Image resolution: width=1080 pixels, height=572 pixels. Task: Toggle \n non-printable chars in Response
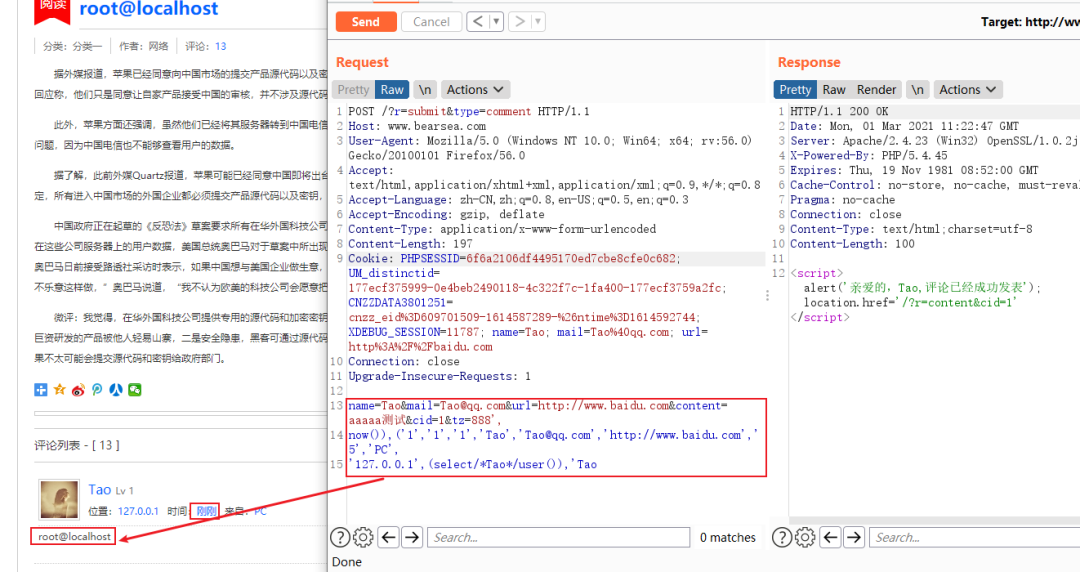pos(917,90)
